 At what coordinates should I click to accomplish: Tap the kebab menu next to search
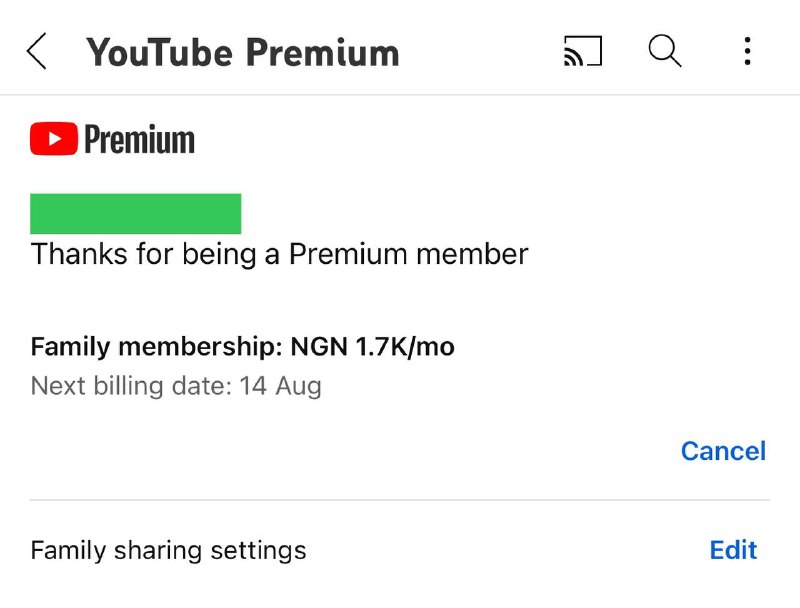point(747,52)
